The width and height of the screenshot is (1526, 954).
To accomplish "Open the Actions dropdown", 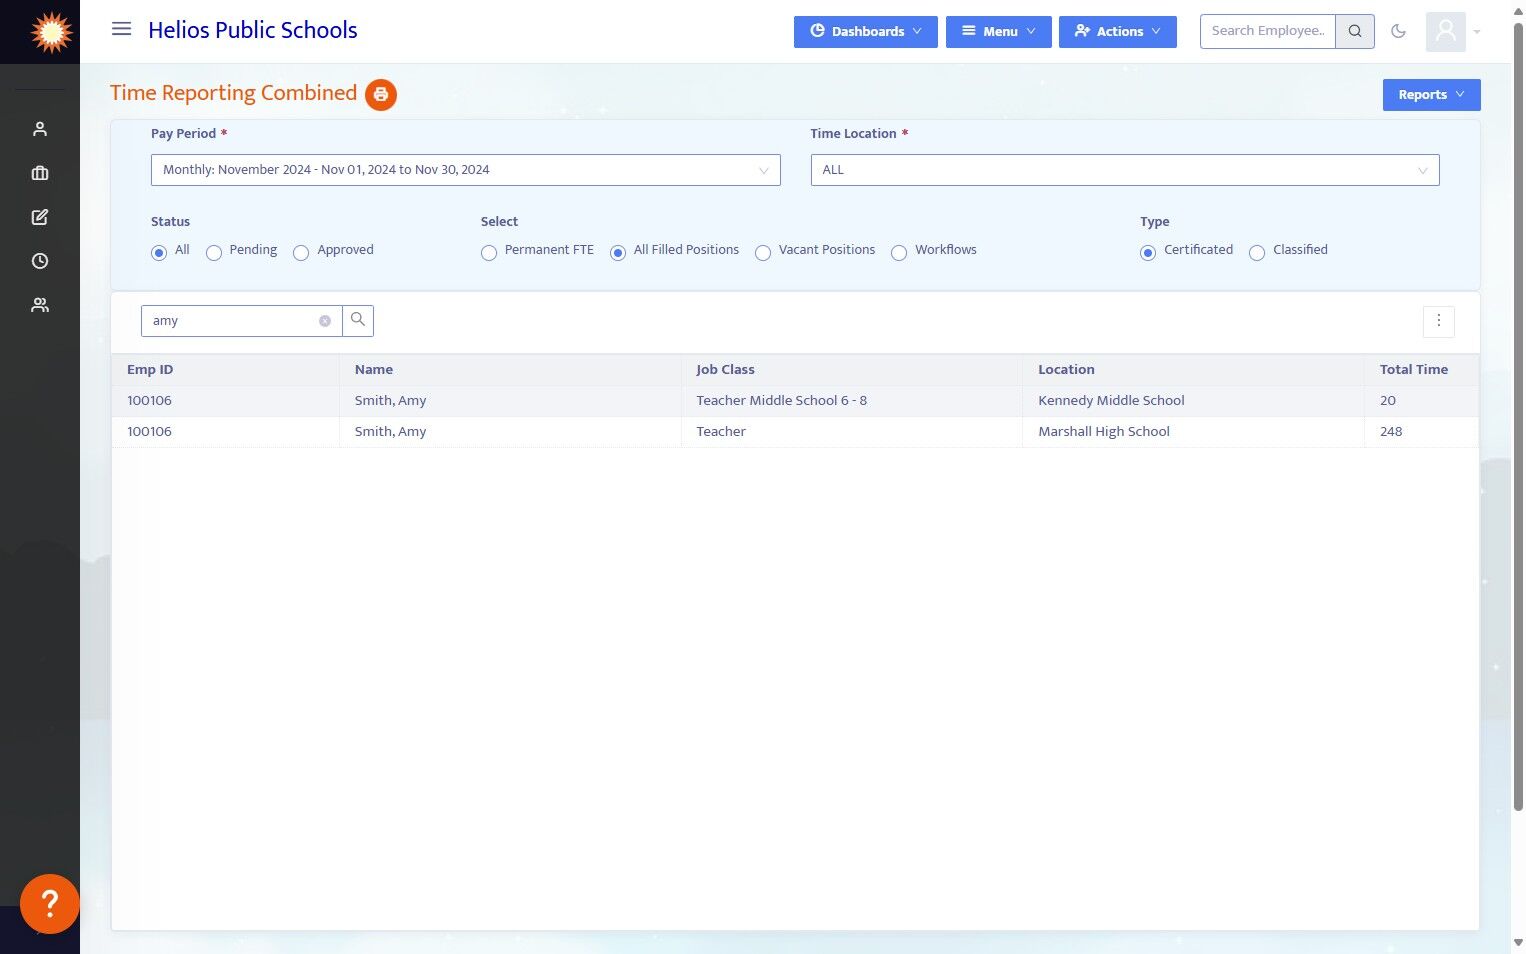I will (1118, 32).
